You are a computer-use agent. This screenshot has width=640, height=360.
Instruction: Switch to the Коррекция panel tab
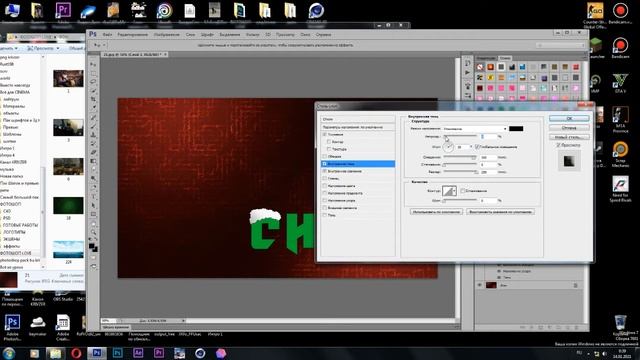(486, 58)
